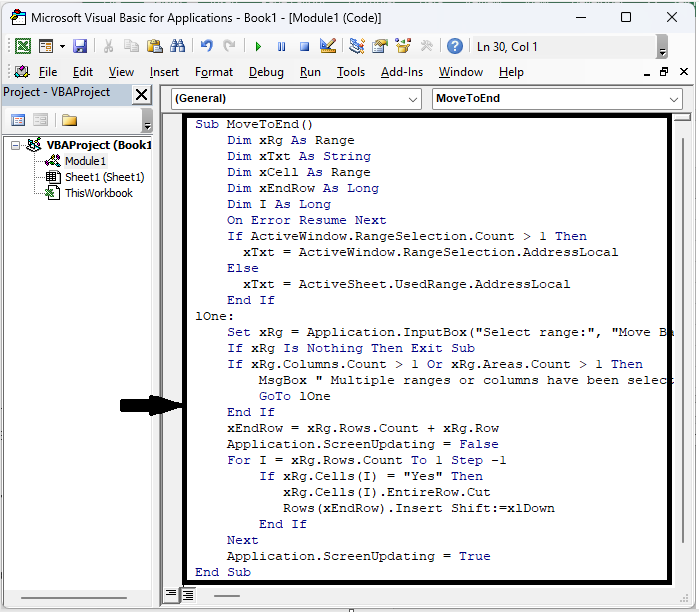Click the Project pane horizontal scrollbar
699x612 pixels.
point(74,598)
